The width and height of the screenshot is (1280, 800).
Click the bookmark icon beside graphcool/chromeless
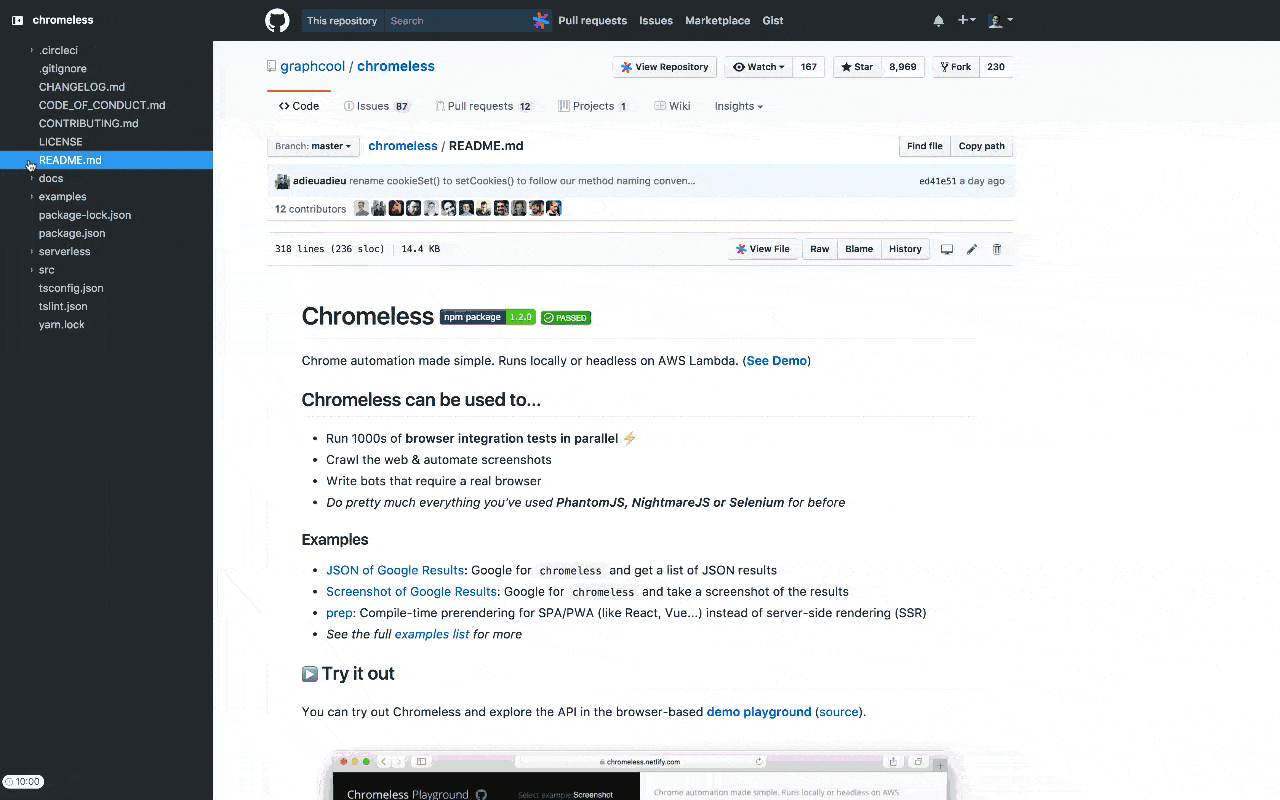tap(271, 66)
